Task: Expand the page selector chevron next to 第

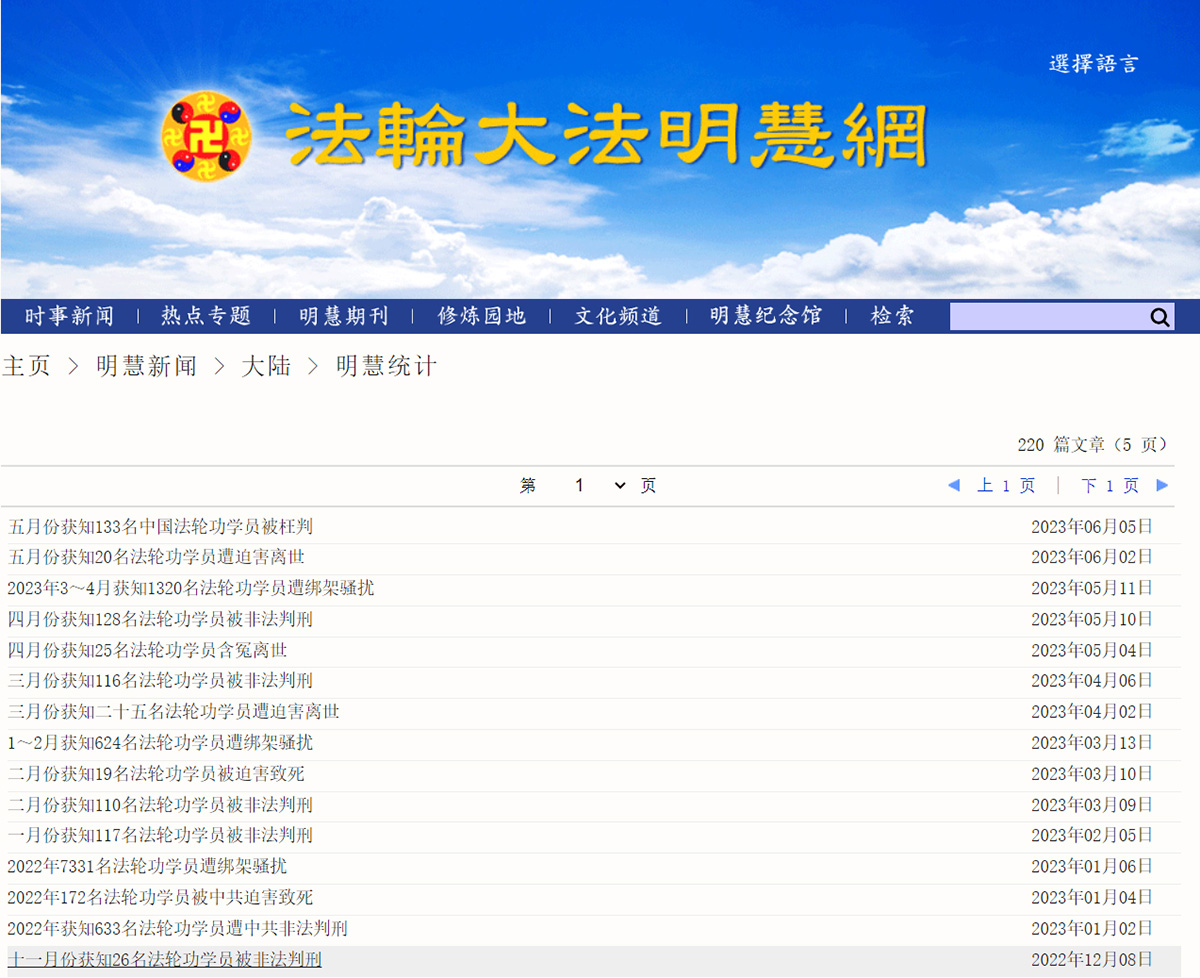Action: click(619, 485)
